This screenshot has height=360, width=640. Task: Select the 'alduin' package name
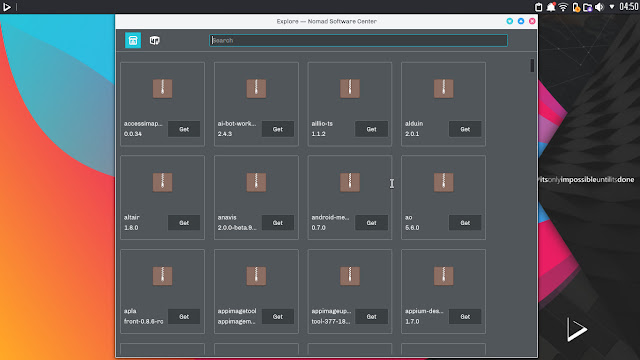click(x=414, y=124)
